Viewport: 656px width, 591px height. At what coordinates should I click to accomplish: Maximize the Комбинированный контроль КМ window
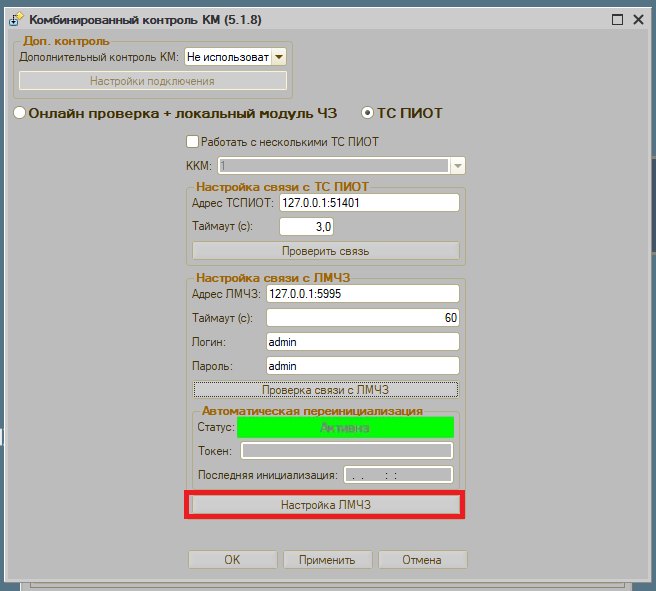click(x=617, y=20)
